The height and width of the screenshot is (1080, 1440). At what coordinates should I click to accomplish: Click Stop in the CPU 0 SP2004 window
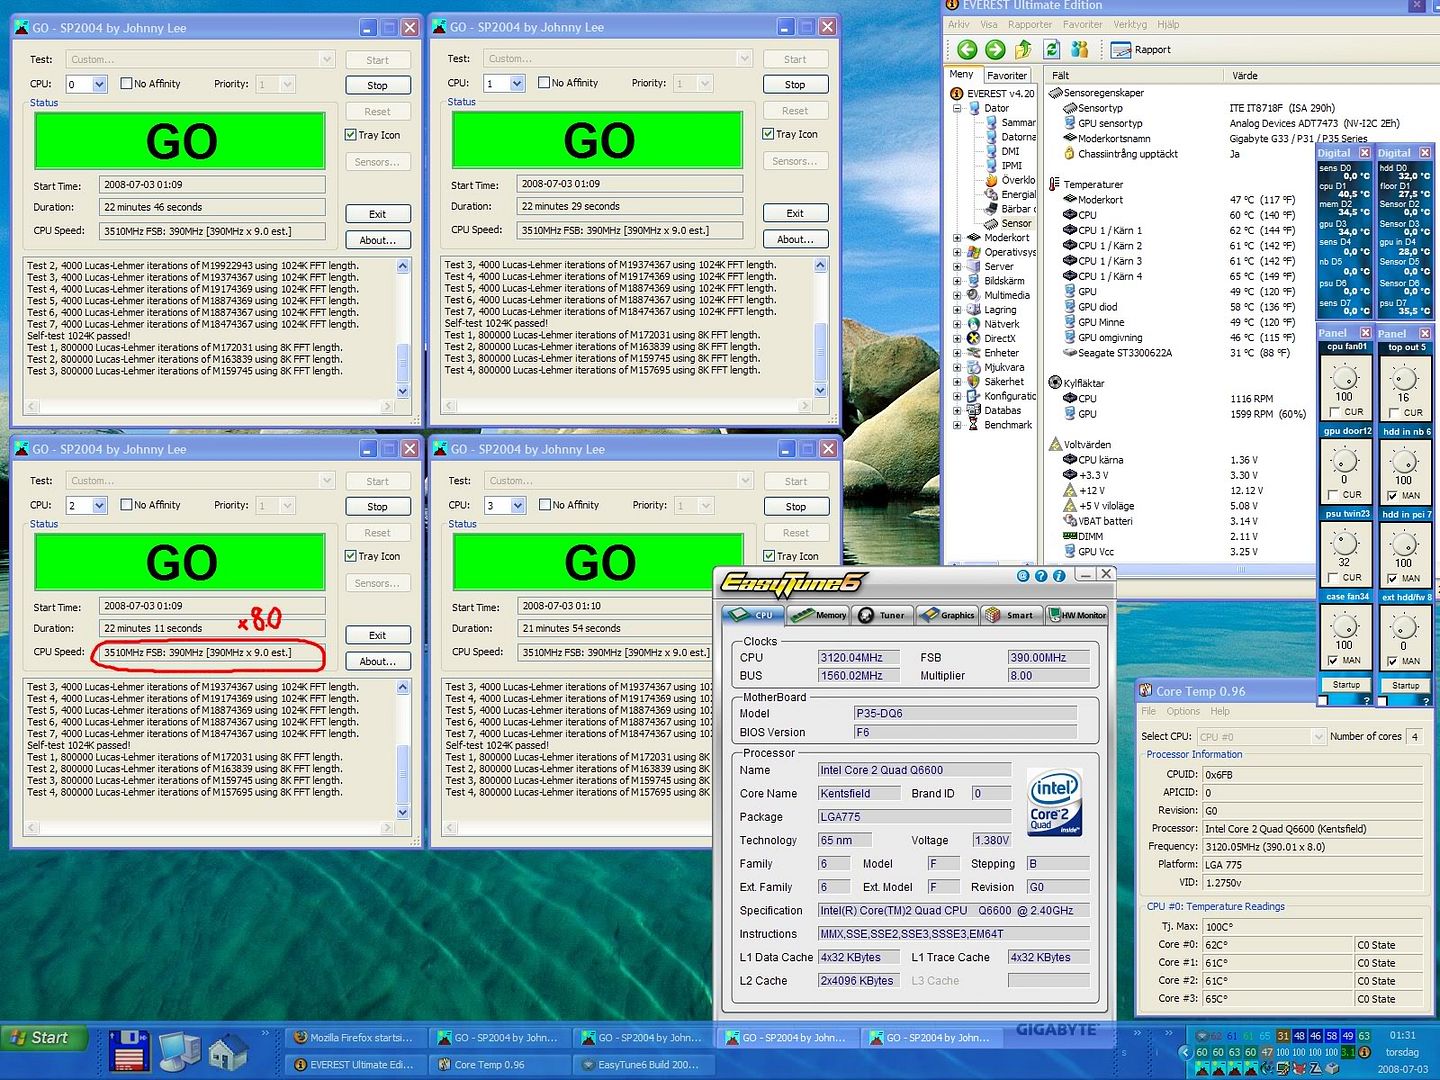click(x=377, y=86)
